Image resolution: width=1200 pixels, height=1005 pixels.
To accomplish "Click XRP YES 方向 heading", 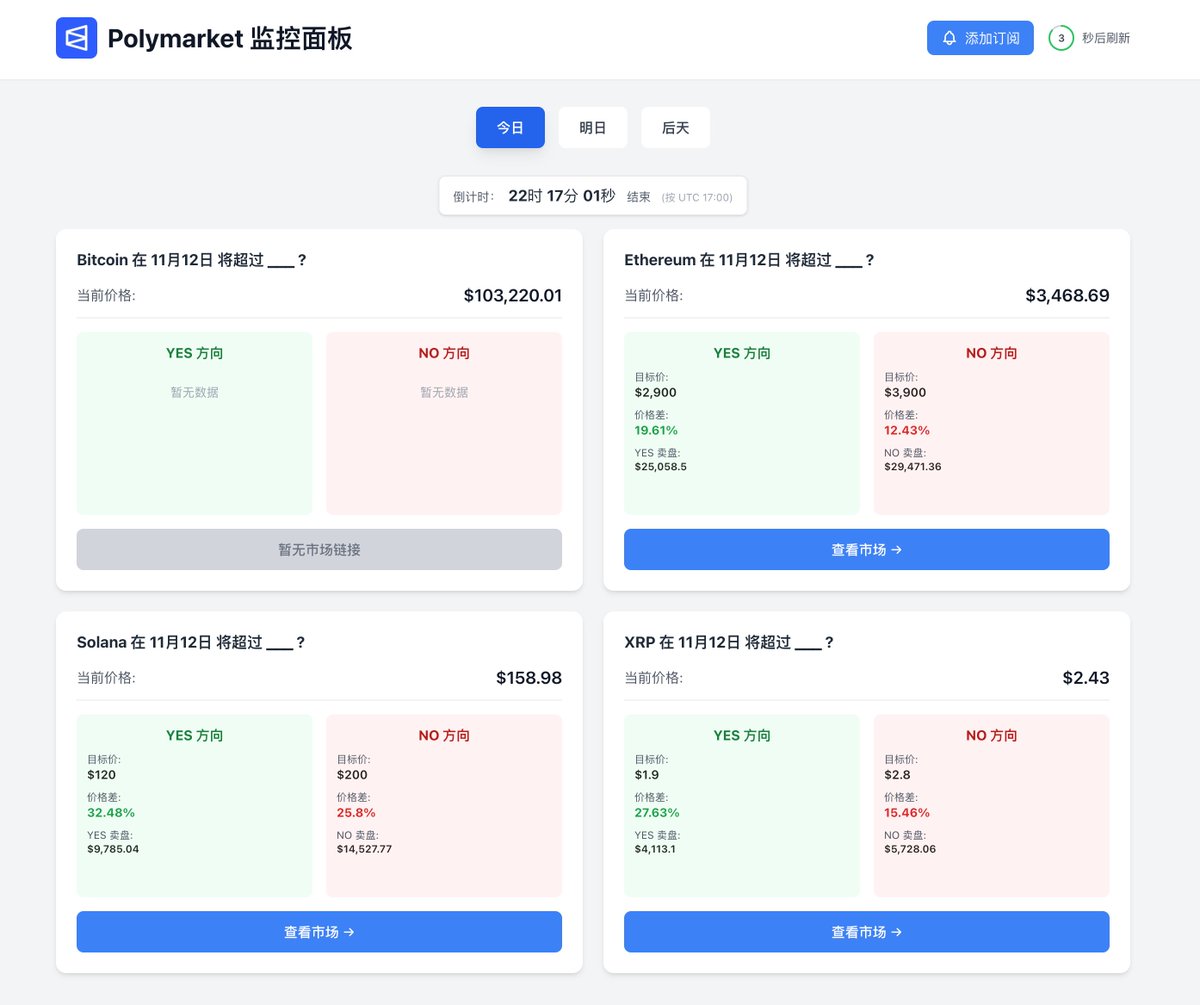I will click(742, 736).
